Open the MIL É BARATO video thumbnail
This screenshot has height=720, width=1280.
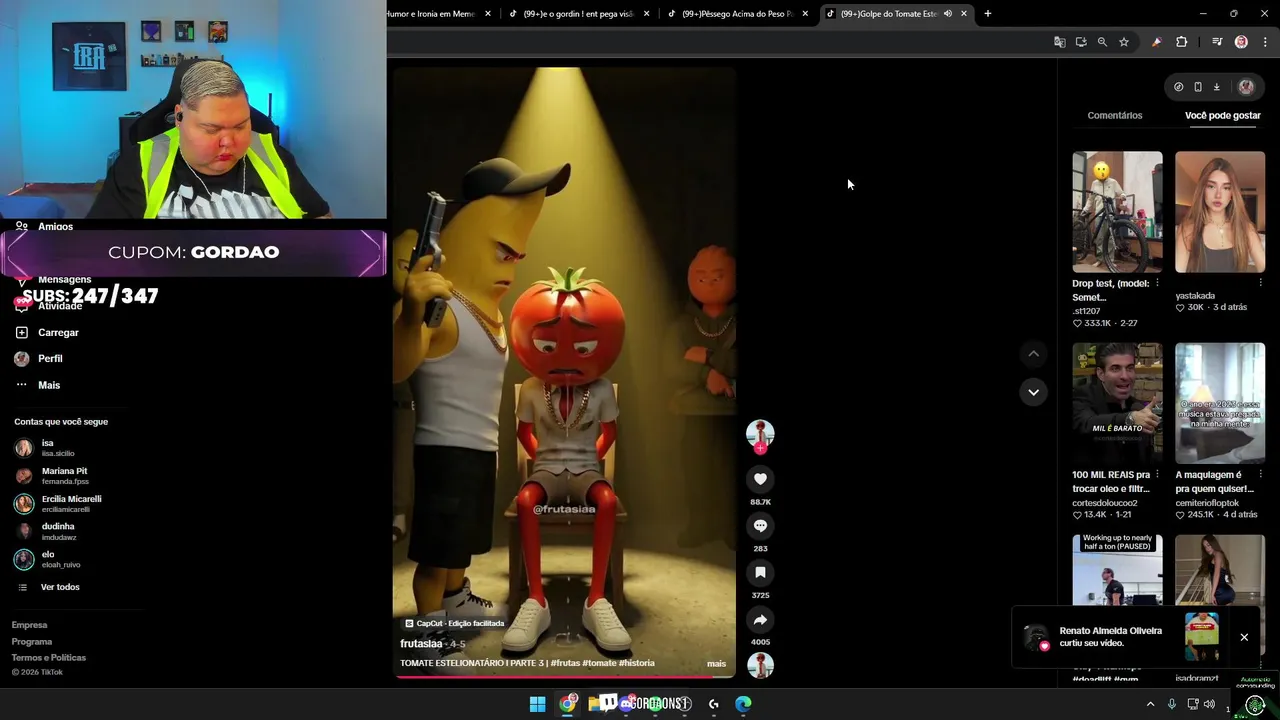coord(1117,403)
